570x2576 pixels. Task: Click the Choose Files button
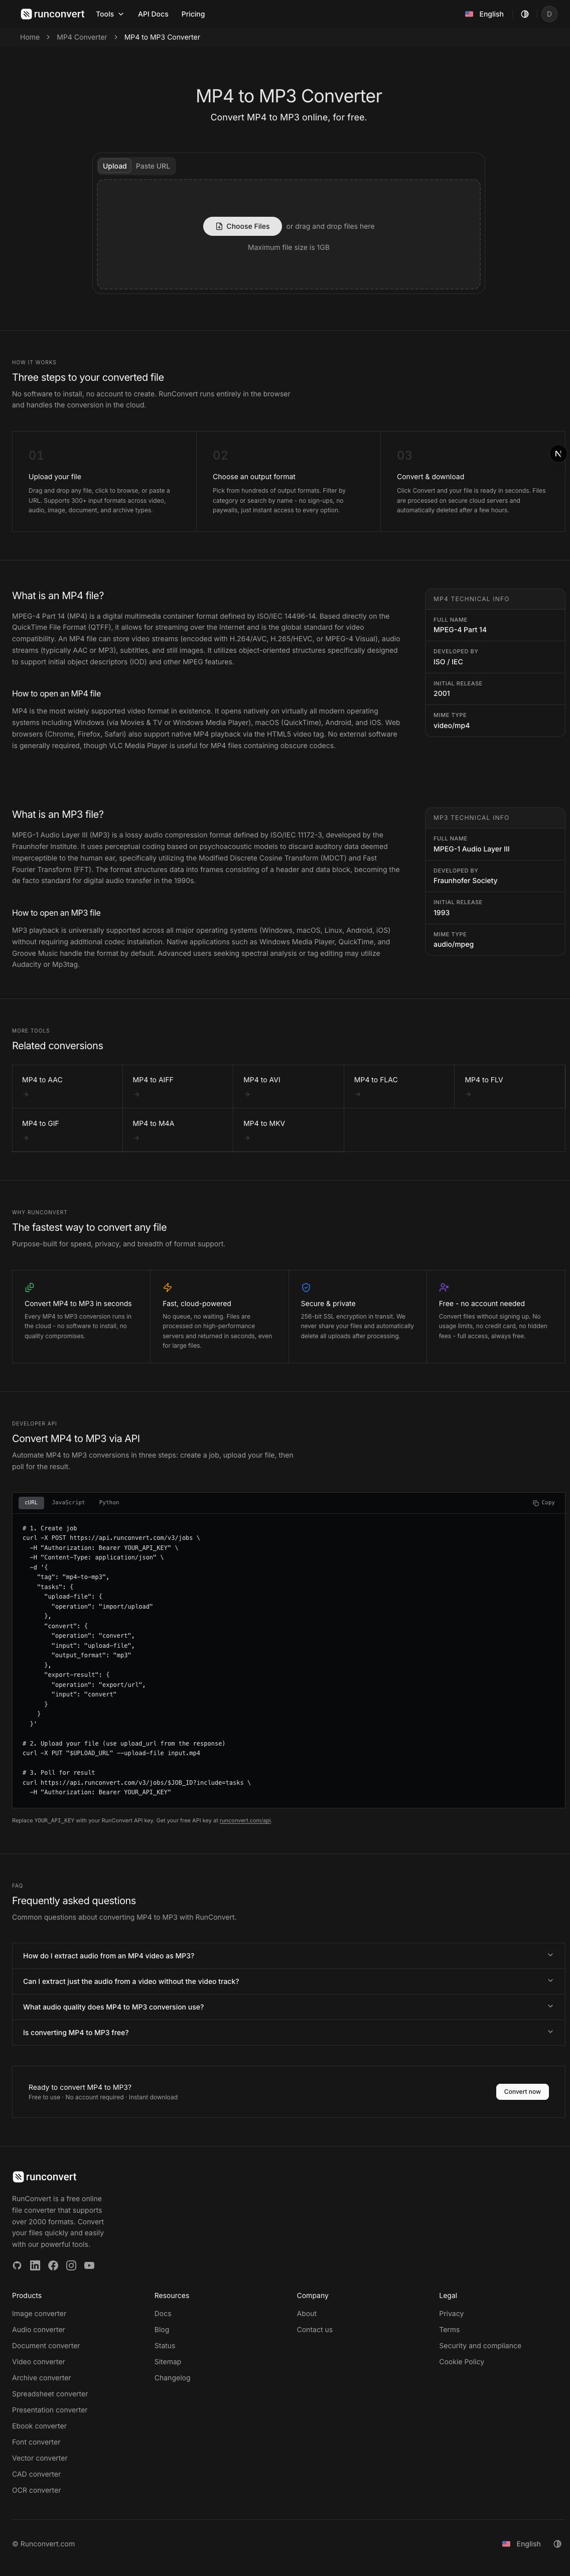(242, 226)
